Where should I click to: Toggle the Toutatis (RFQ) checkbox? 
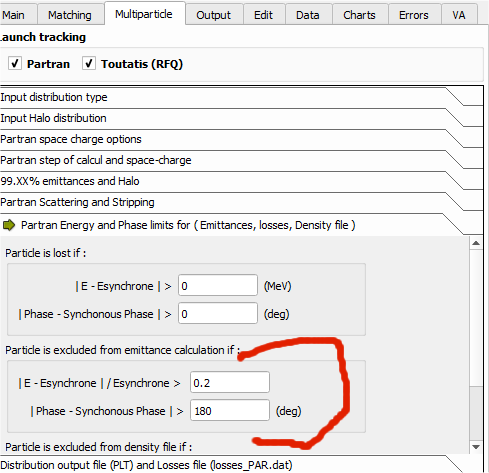(89, 63)
